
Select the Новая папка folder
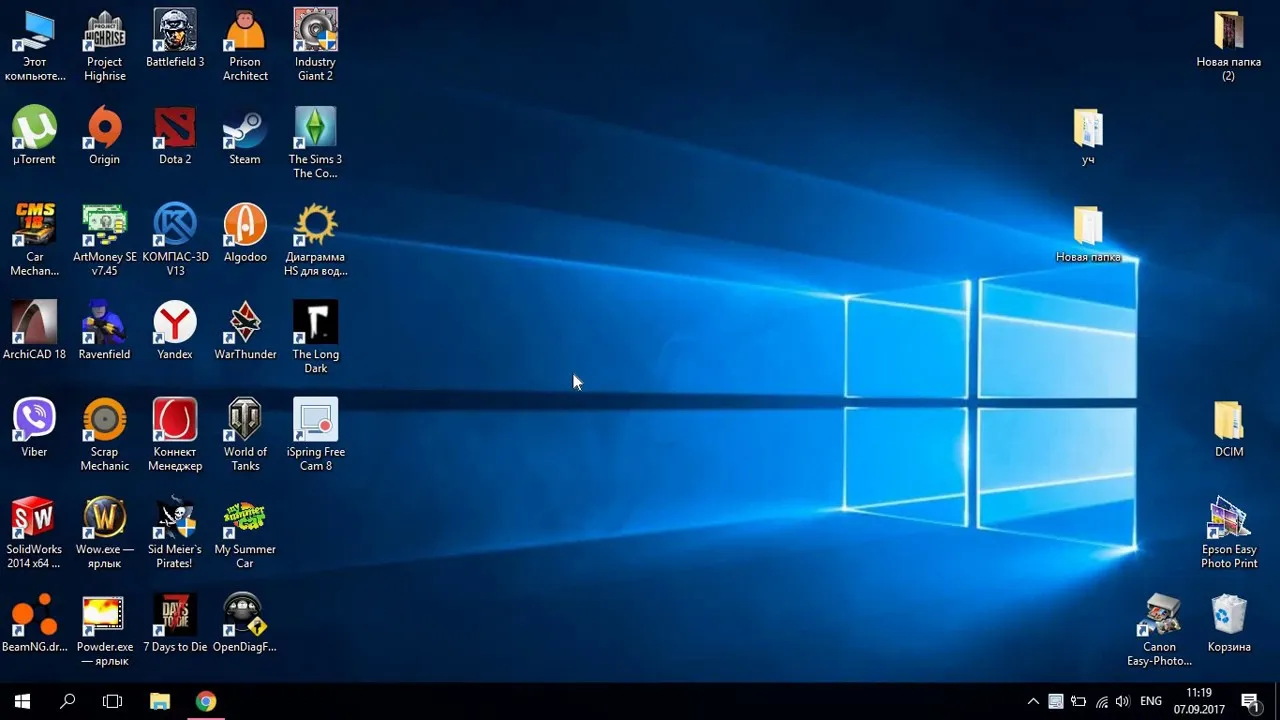coord(1088,235)
